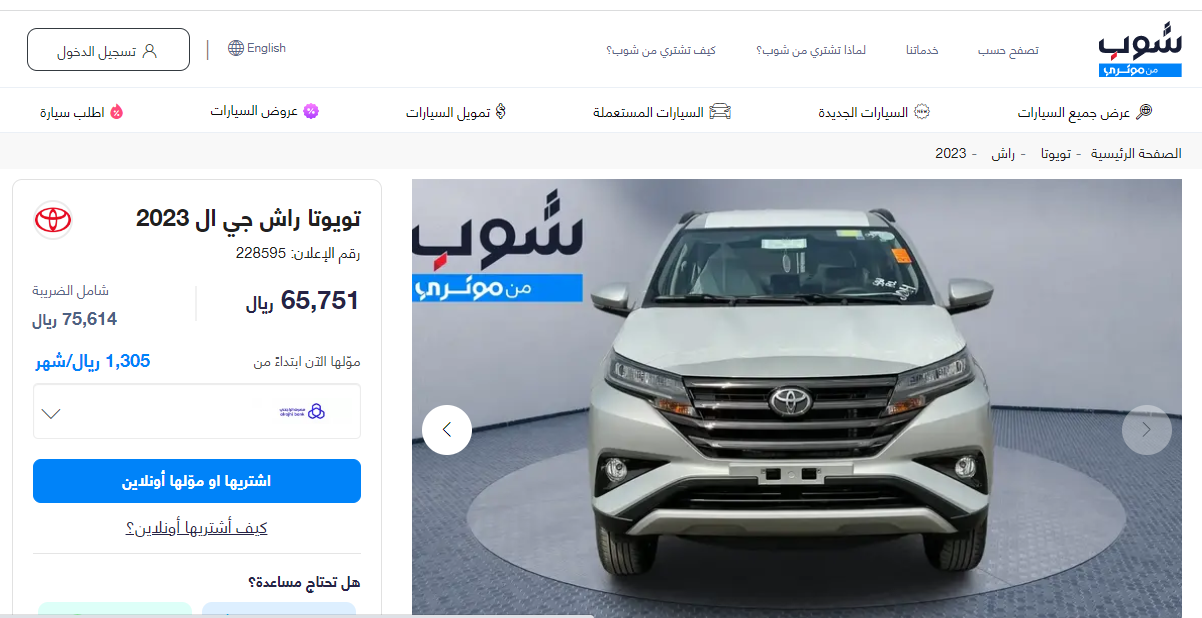Click the red icon beside اطلب سيارة

click(117, 112)
